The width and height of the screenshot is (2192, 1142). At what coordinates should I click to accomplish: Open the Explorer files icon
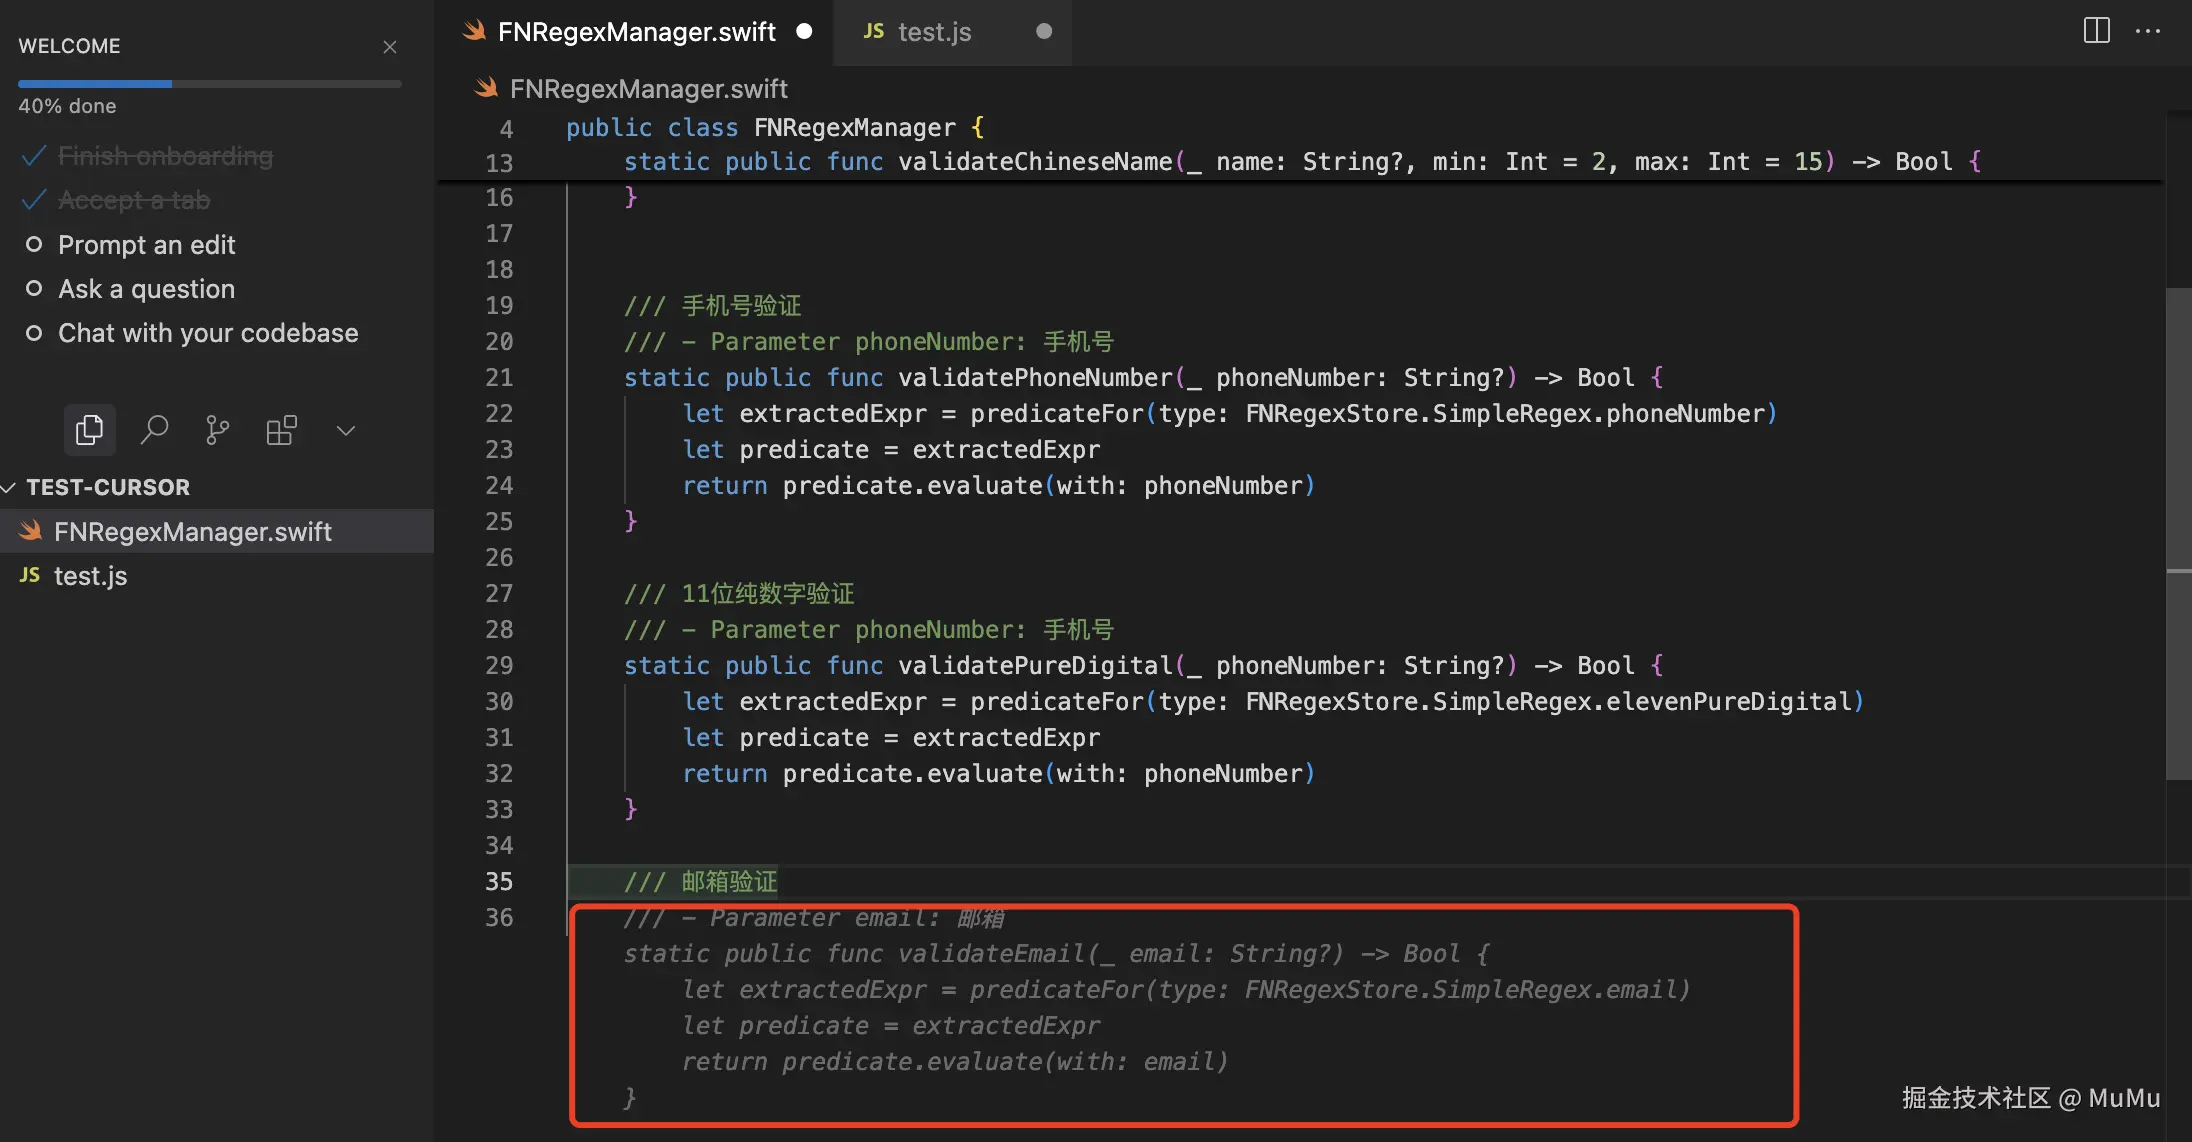click(x=89, y=430)
